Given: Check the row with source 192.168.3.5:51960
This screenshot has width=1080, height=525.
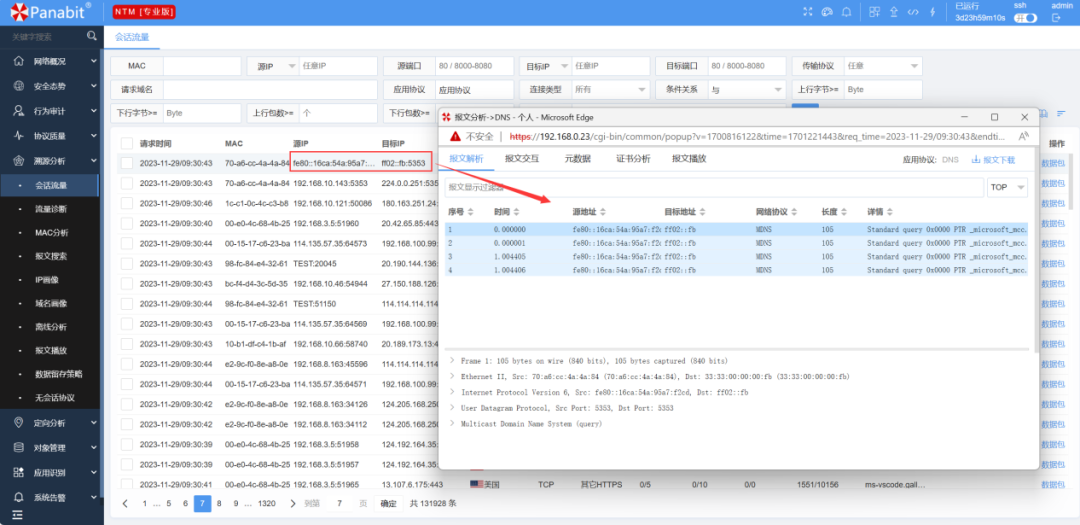Looking at the screenshot, I should pyautogui.click(x=127, y=223).
